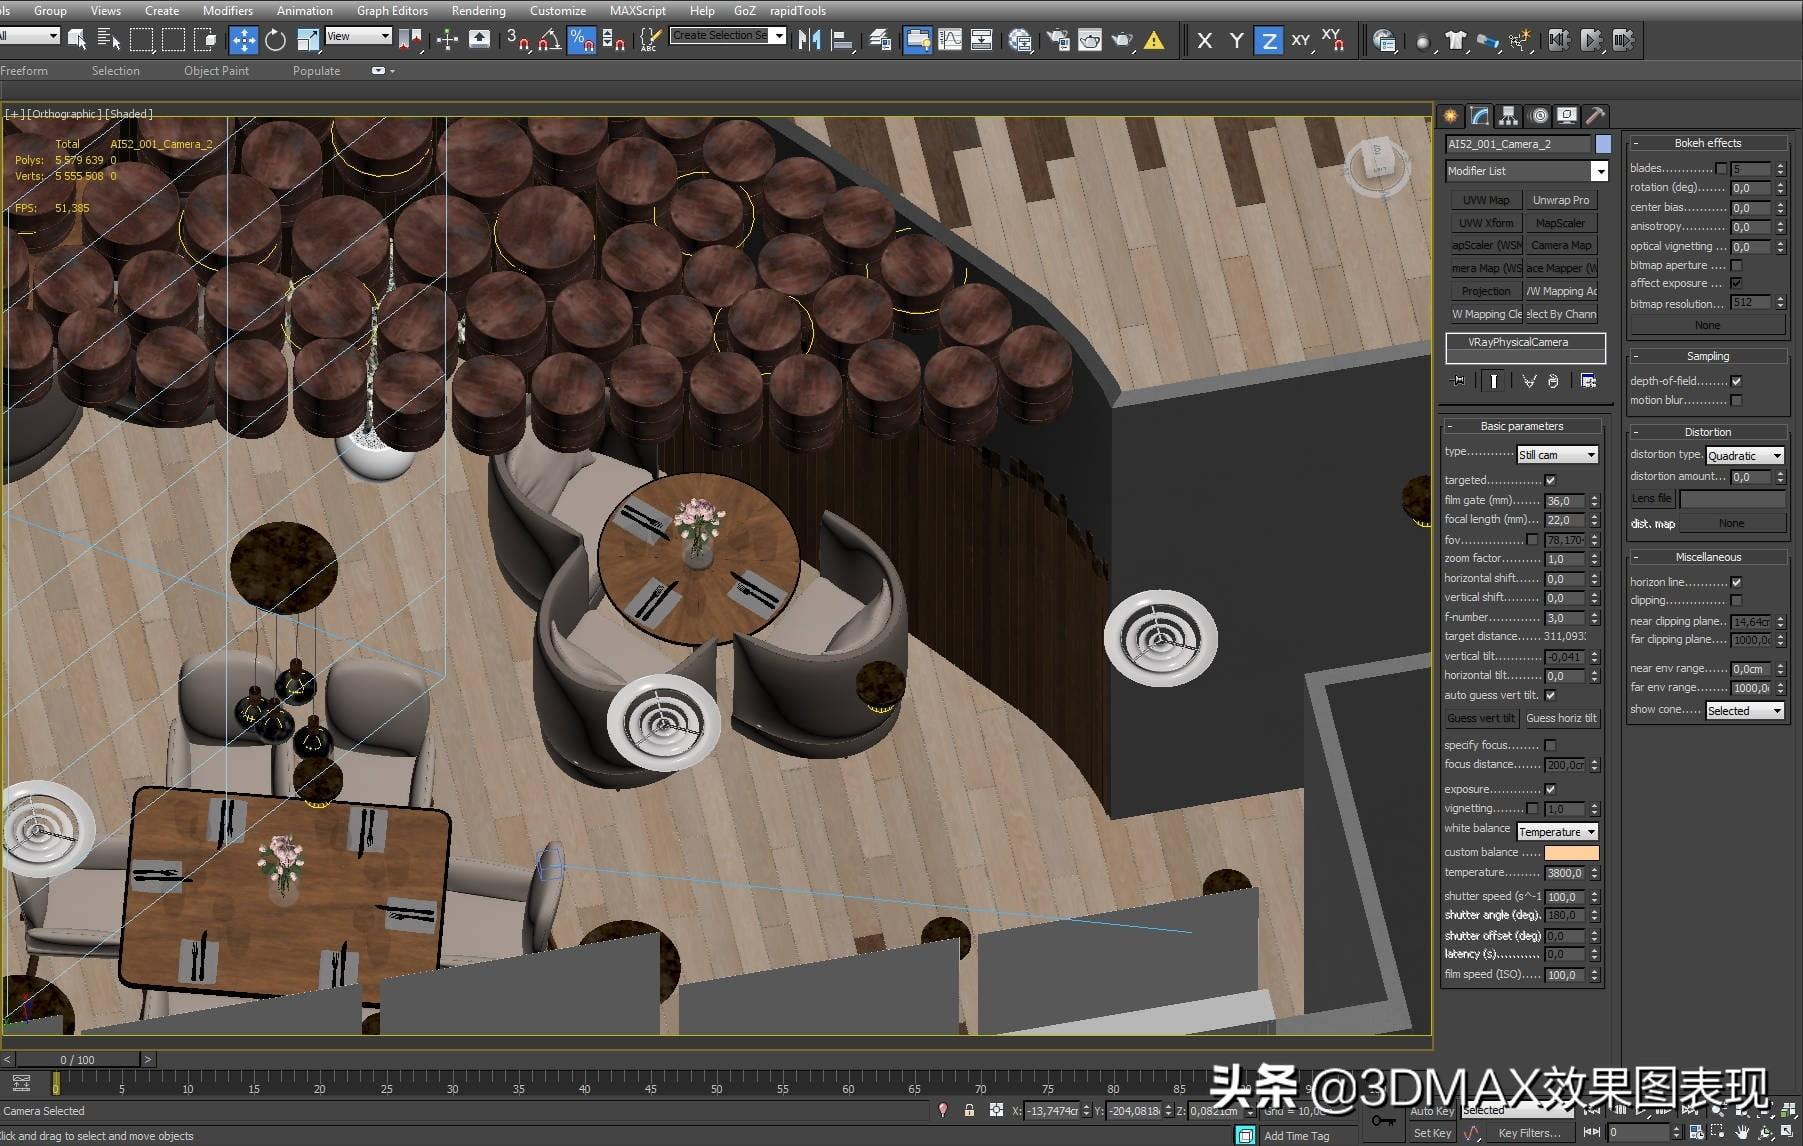
Task: Open distortion type Quadratic dropdown
Action: (1745, 456)
